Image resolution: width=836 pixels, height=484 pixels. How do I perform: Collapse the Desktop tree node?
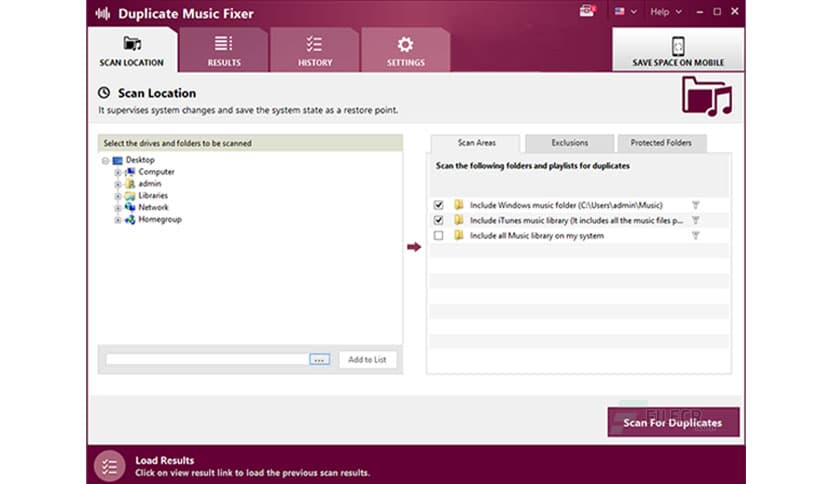pos(106,160)
